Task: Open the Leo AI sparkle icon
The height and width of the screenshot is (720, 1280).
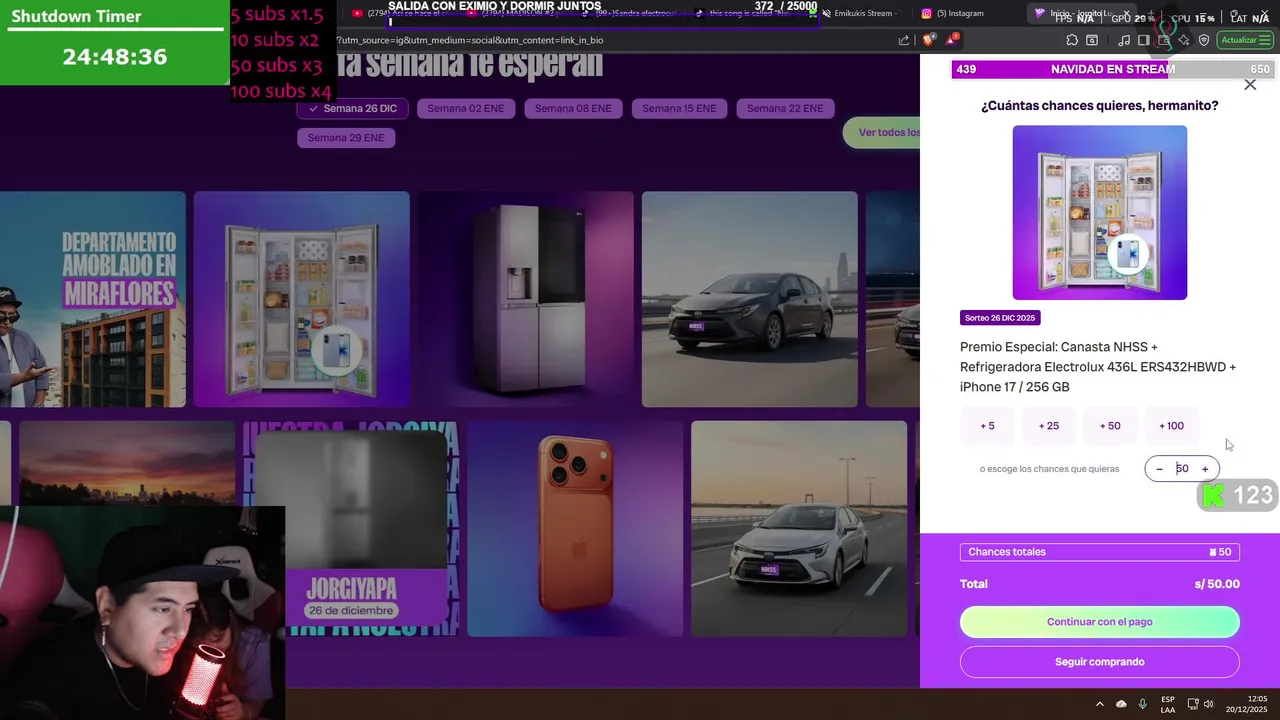Action: click(x=1184, y=40)
